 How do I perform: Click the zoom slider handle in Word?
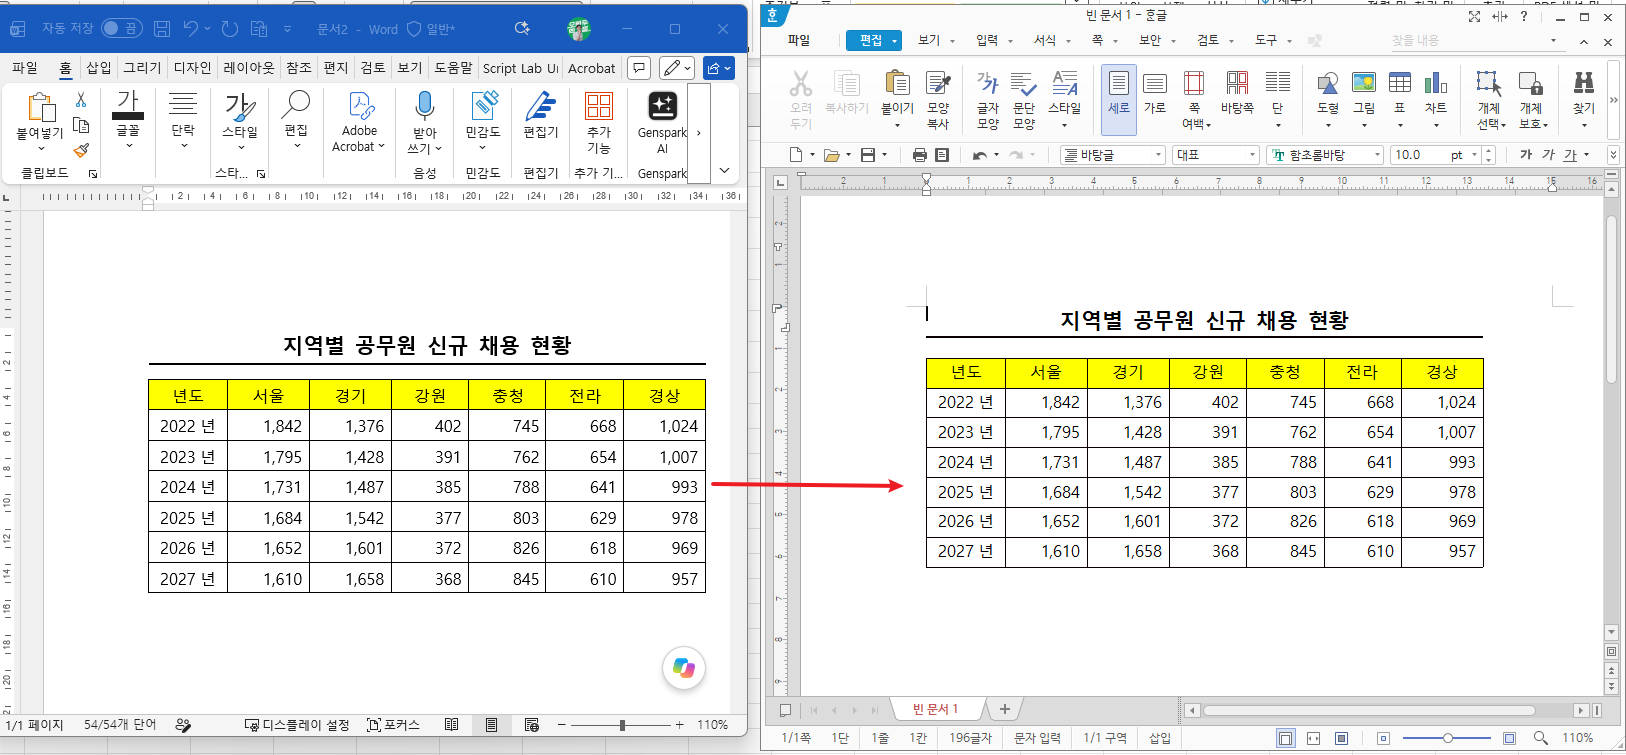tap(622, 725)
